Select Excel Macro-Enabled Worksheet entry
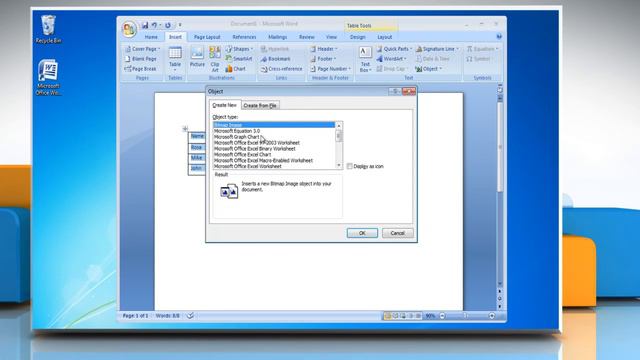The height and width of the screenshot is (360, 640). [x=274, y=160]
